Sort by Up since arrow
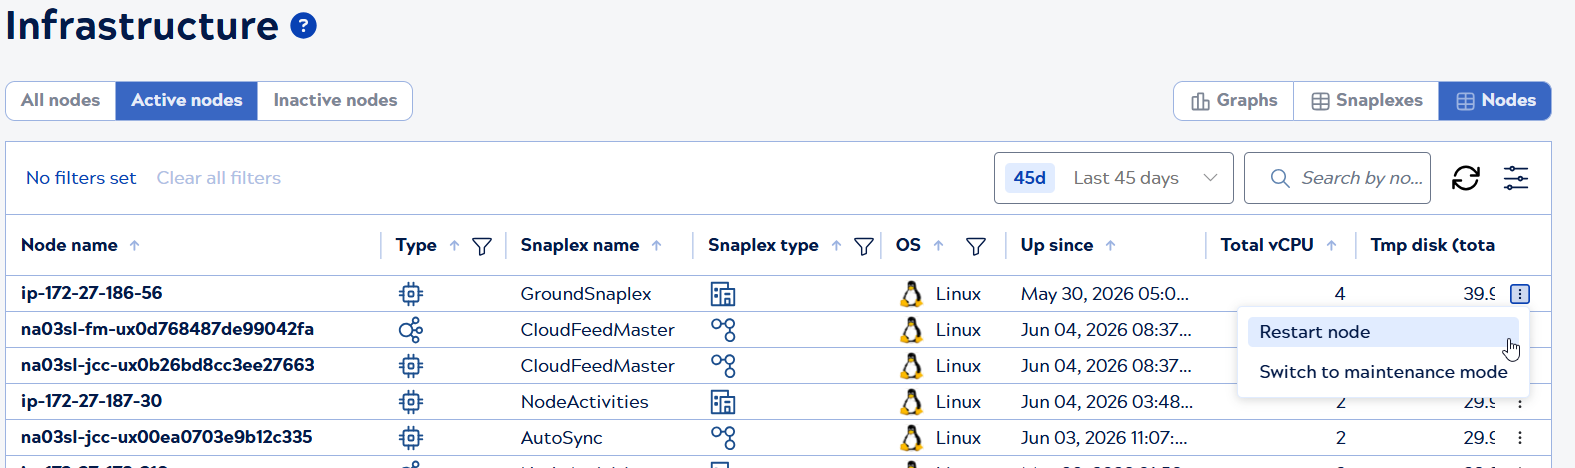Viewport: 1575px width, 468px height. coord(1110,245)
